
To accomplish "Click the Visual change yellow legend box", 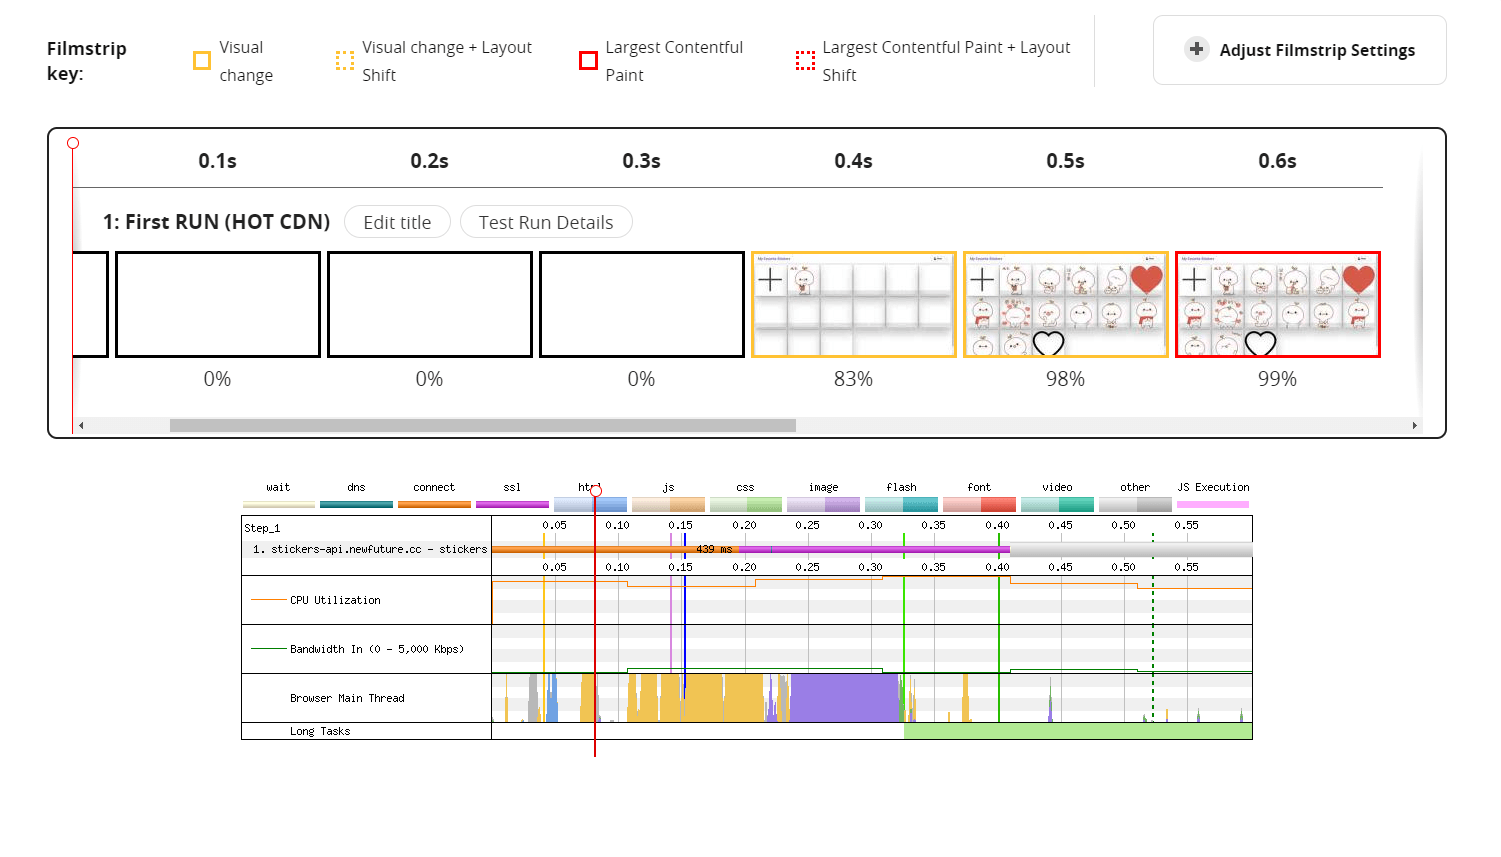I will click(x=202, y=61).
